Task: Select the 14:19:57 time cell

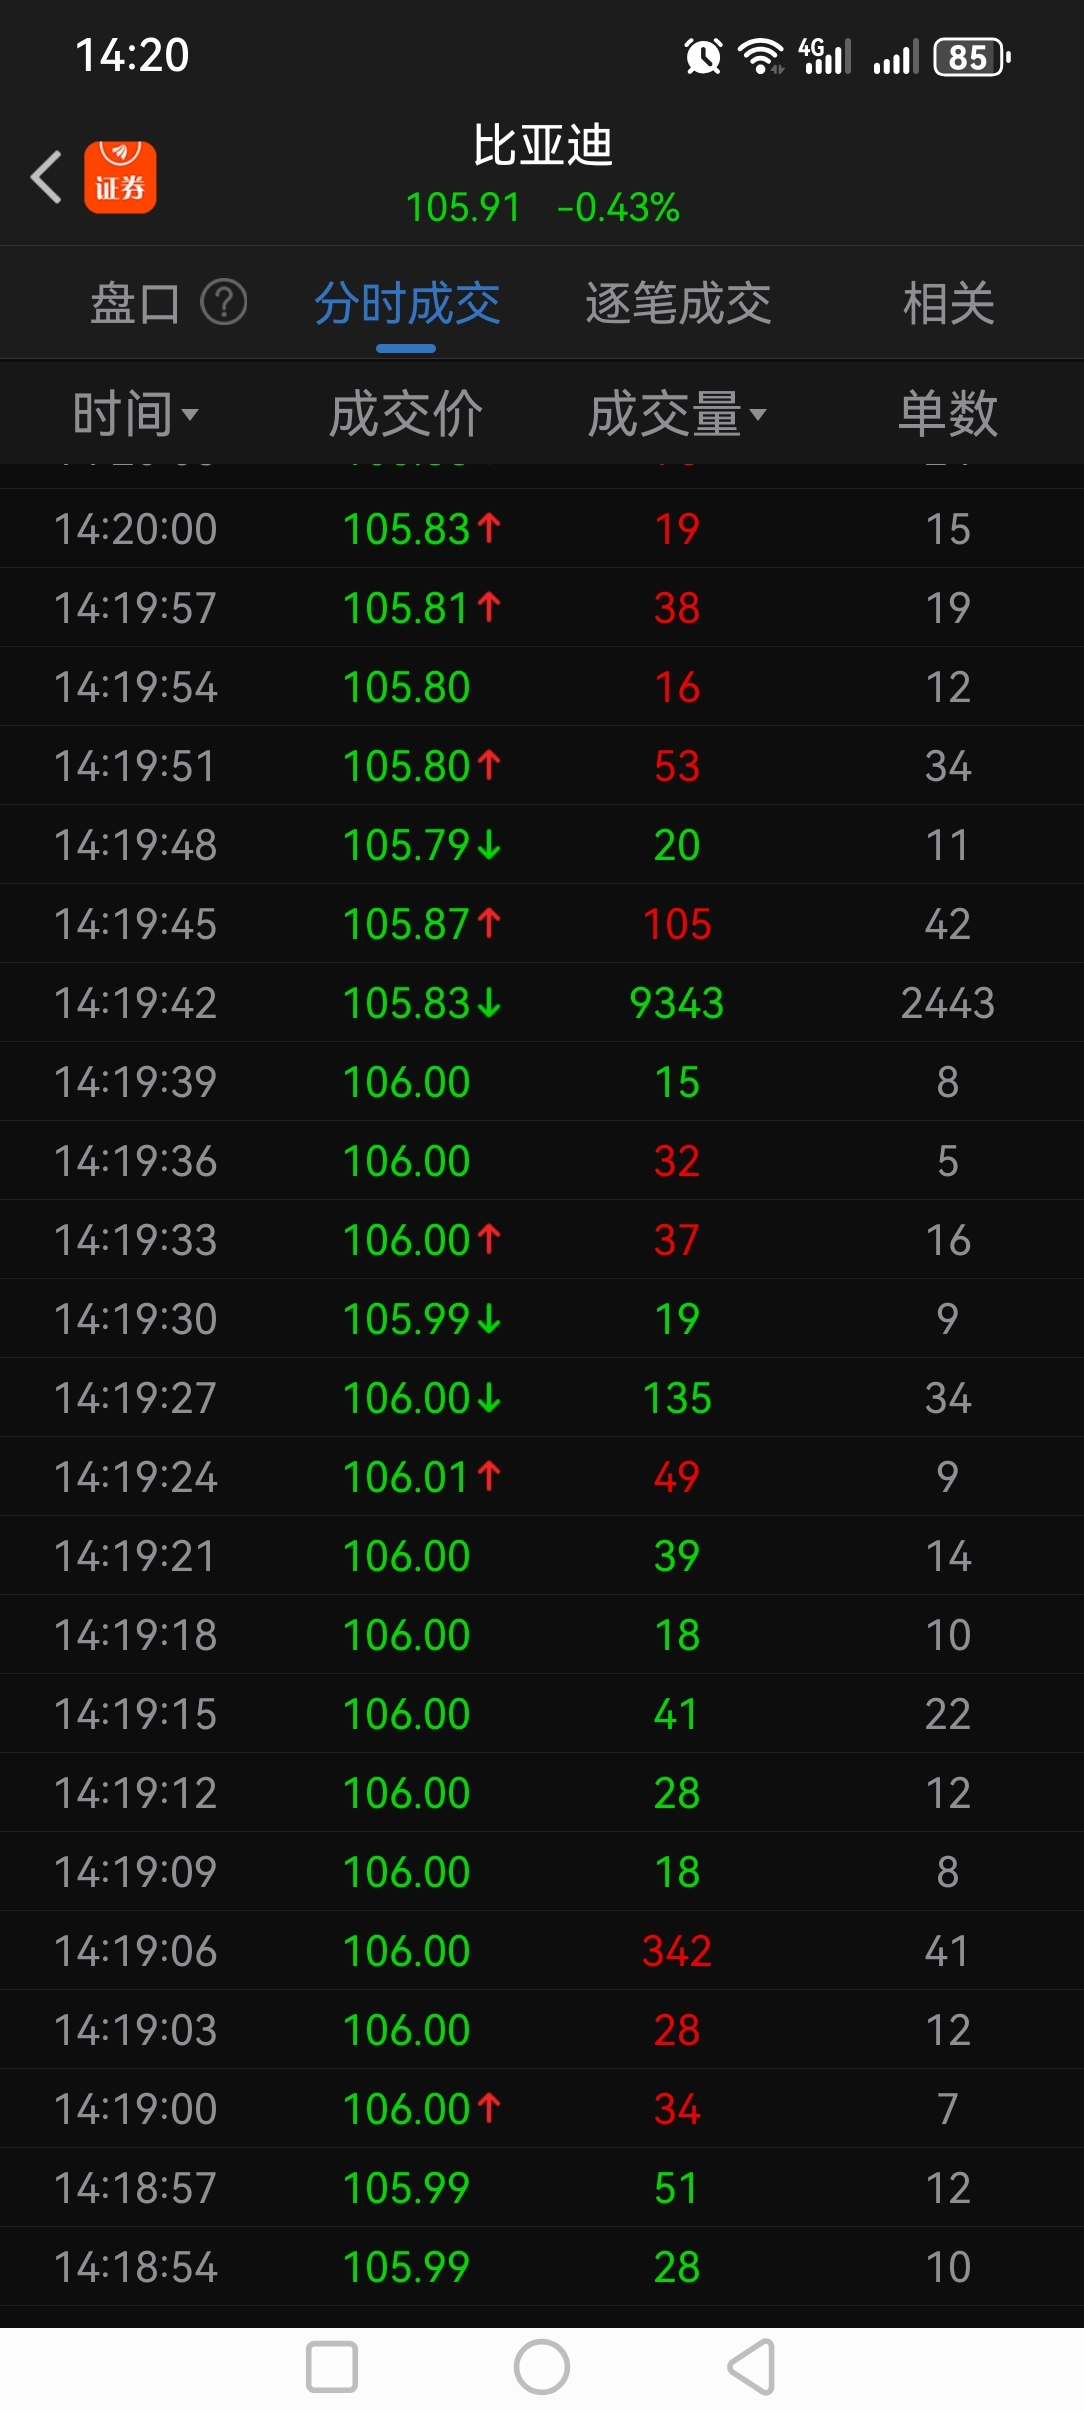Action: point(135,608)
